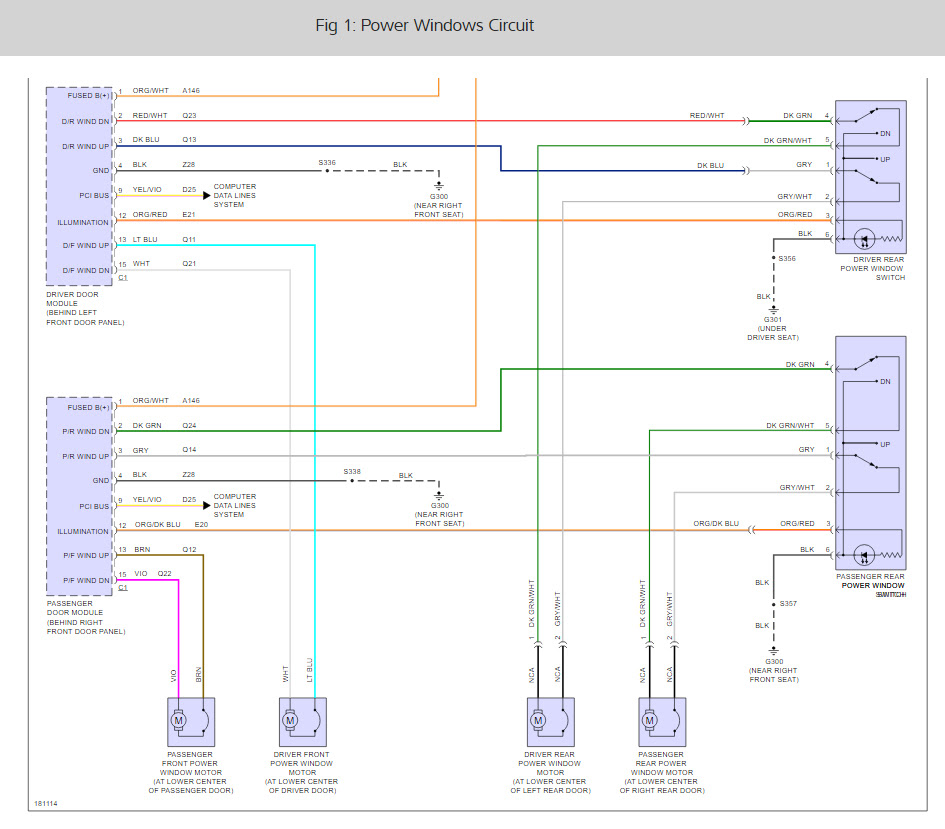This screenshot has width=945, height=829.
Task: Click the 'DK GRN Q24' wire label
Action: 165,425
